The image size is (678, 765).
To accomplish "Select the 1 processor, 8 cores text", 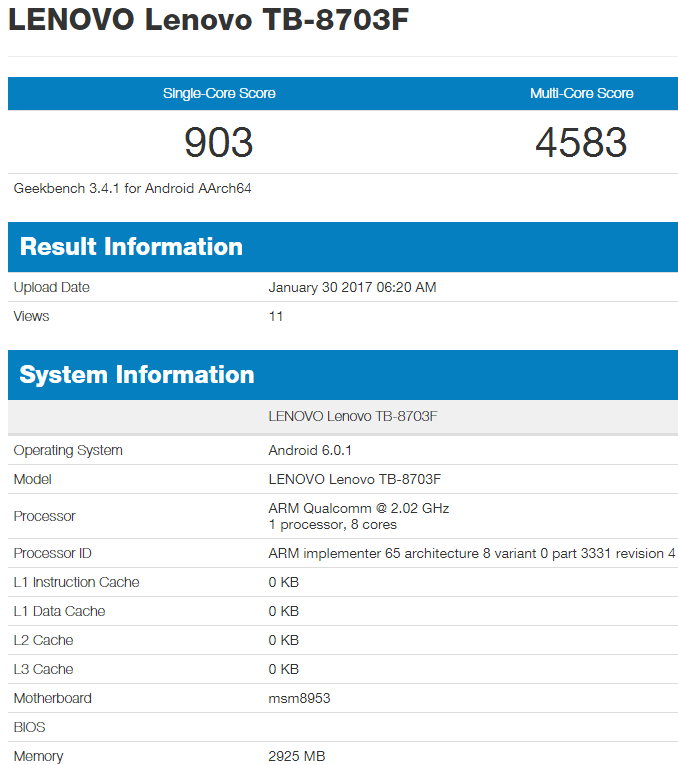I will 333,524.
